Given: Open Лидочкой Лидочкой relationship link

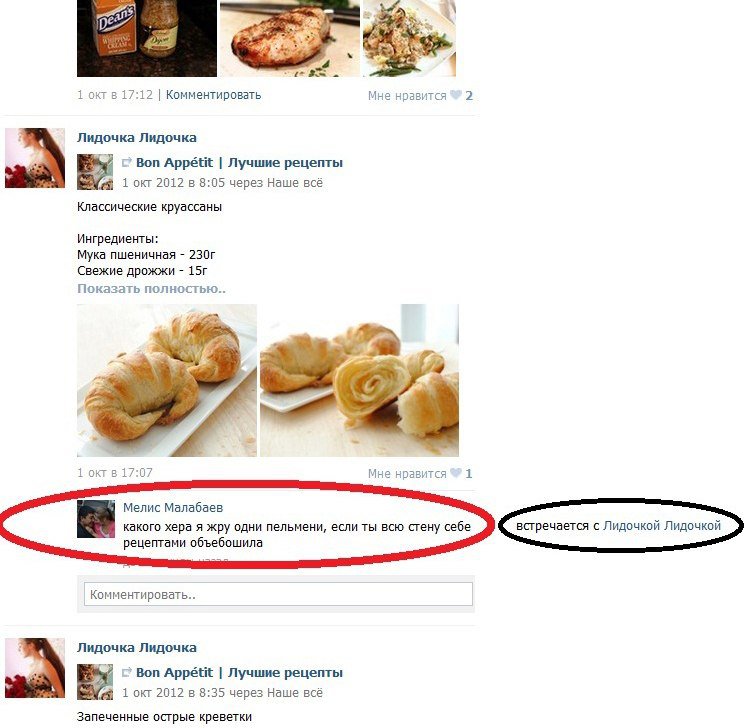Looking at the screenshot, I should click(x=662, y=526).
